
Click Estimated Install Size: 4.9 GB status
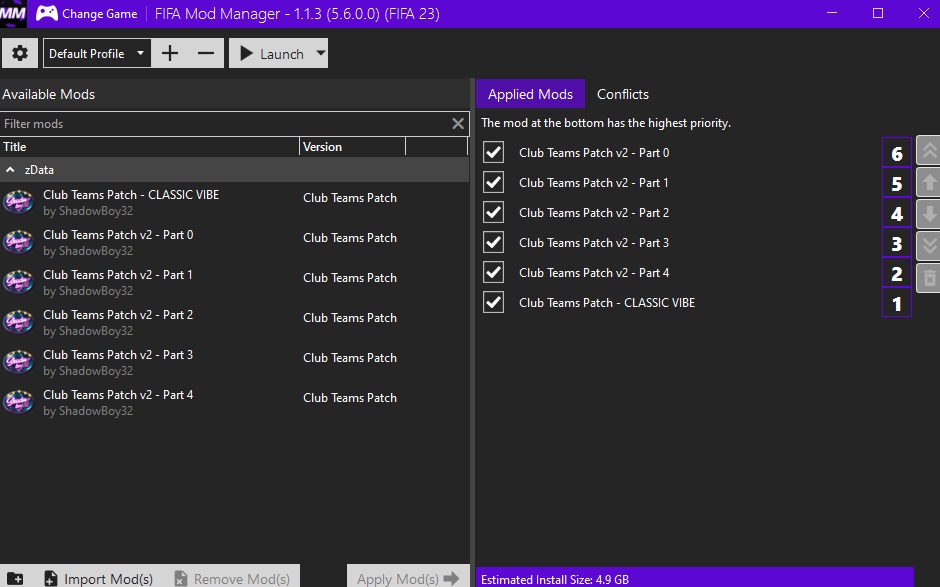(555, 579)
